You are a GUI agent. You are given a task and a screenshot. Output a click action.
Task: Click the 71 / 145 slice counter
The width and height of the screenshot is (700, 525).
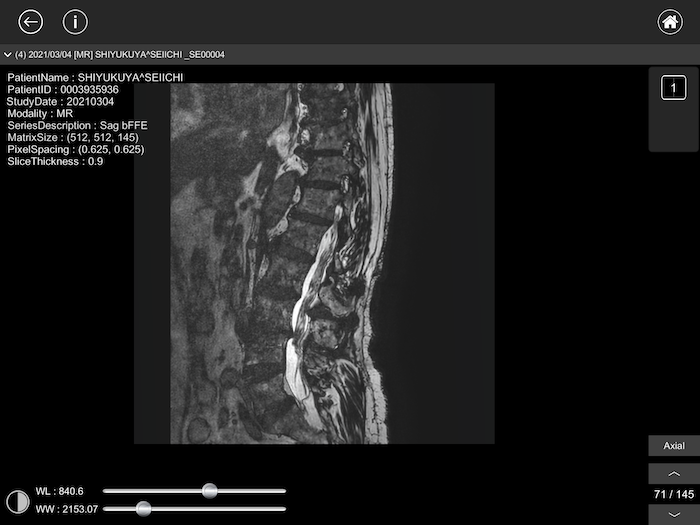(673, 494)
